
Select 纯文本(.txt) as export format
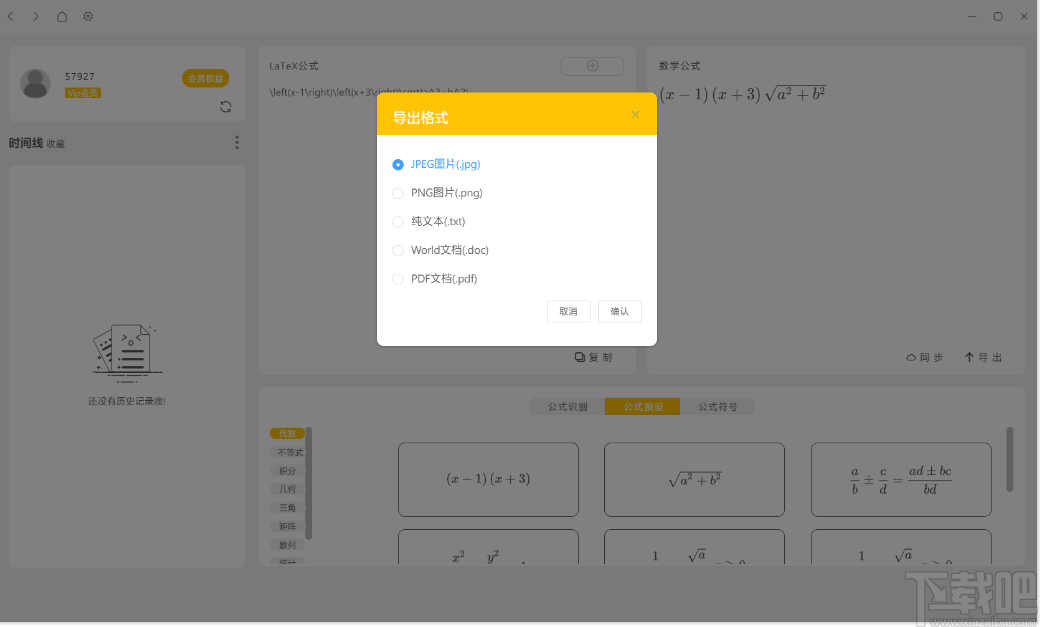pyautogui.click(x=398, y=221)
